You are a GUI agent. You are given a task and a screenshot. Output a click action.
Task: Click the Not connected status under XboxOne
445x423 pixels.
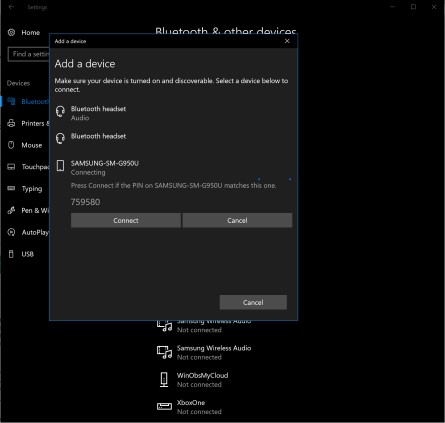coord(199,412)
